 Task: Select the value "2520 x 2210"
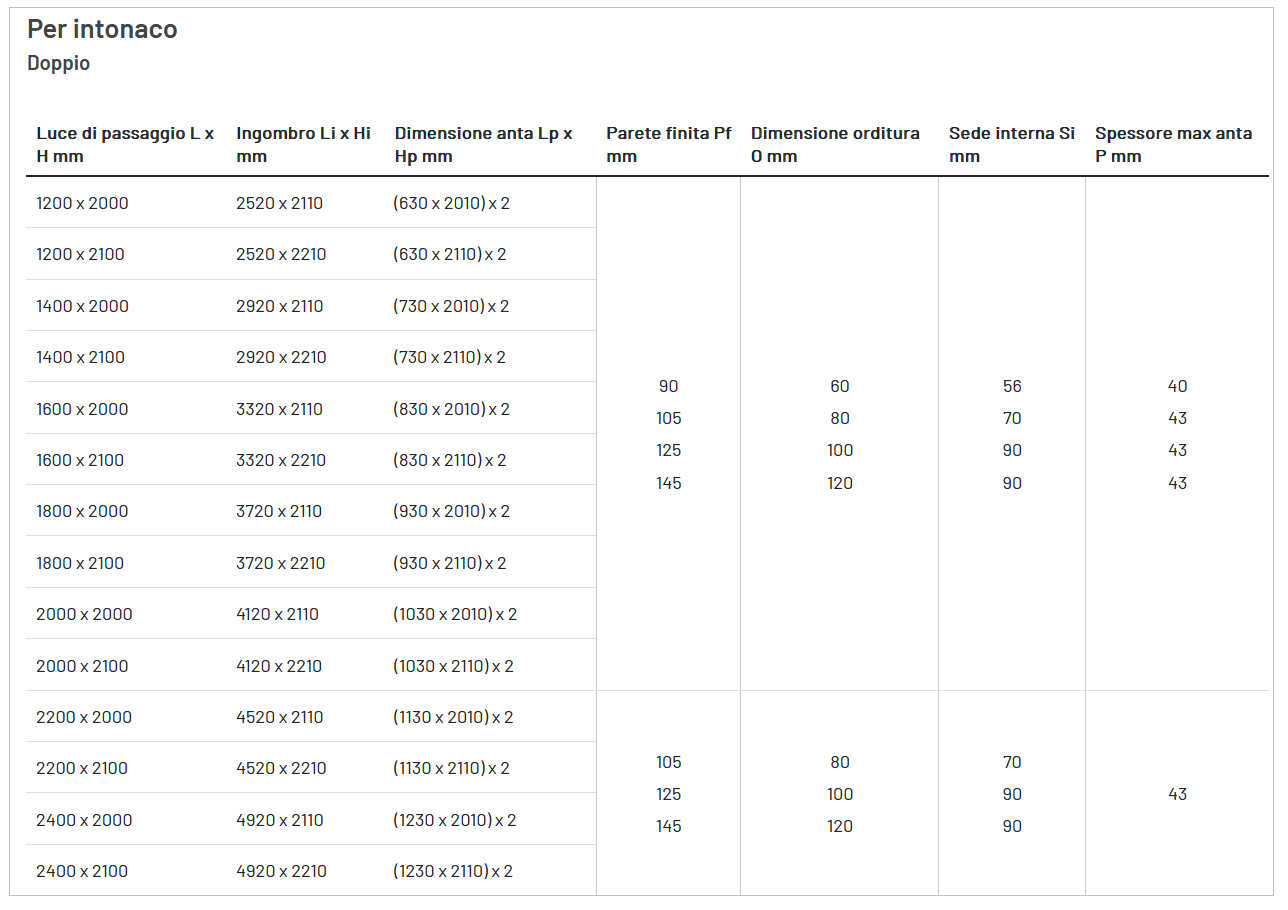282,254
